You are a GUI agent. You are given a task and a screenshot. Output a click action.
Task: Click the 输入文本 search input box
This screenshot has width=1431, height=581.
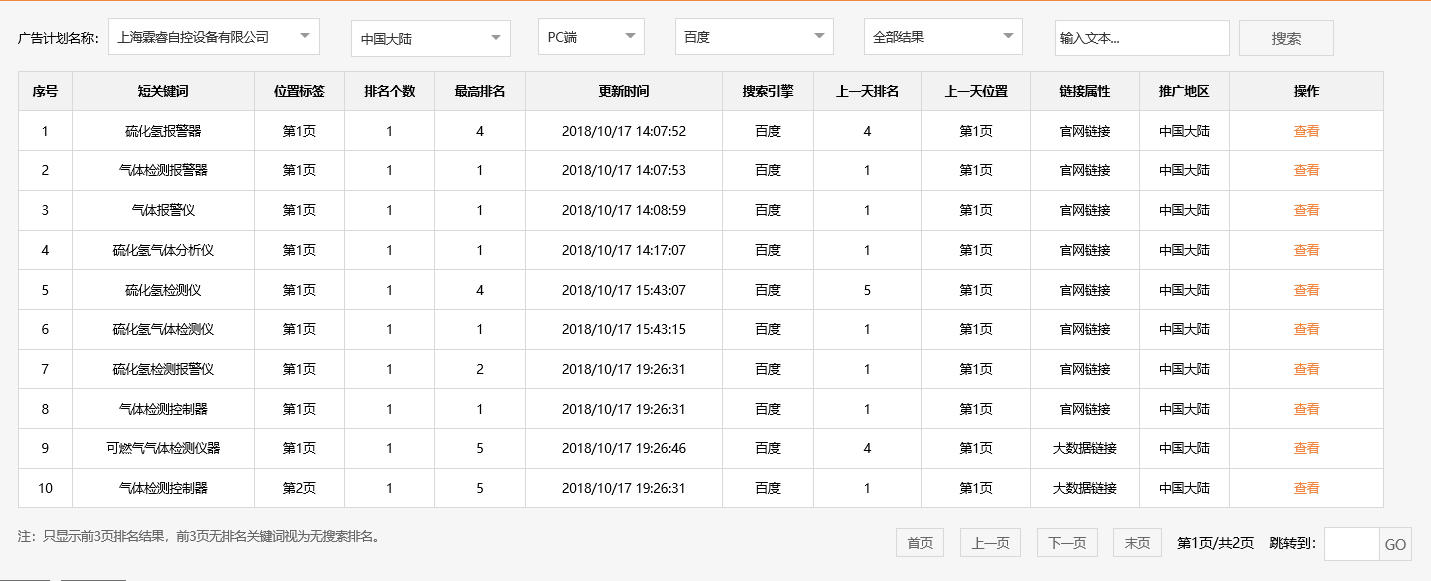tap(1142, 37)
